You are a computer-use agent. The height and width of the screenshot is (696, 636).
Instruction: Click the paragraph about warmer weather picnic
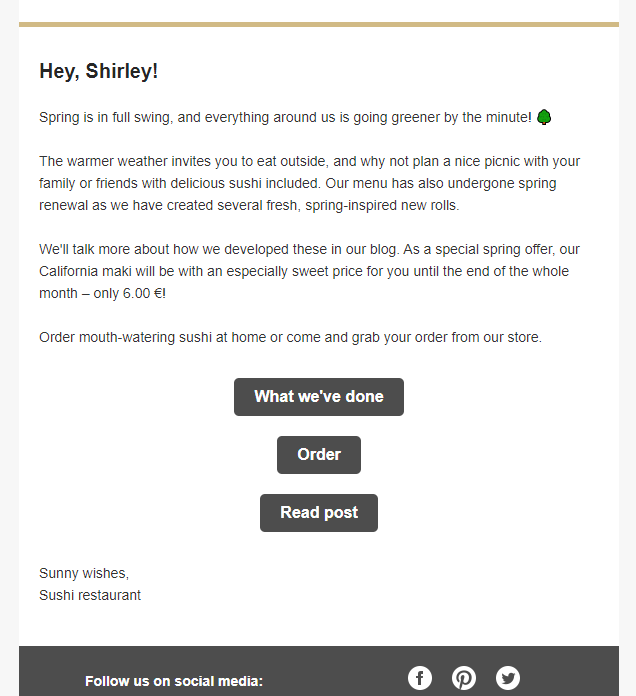(309, 183)
